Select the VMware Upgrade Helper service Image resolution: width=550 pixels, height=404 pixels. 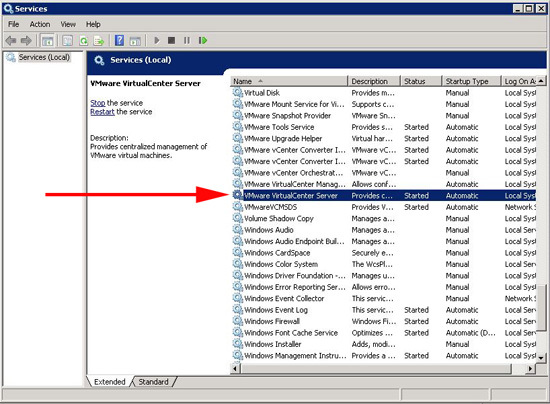384,139
